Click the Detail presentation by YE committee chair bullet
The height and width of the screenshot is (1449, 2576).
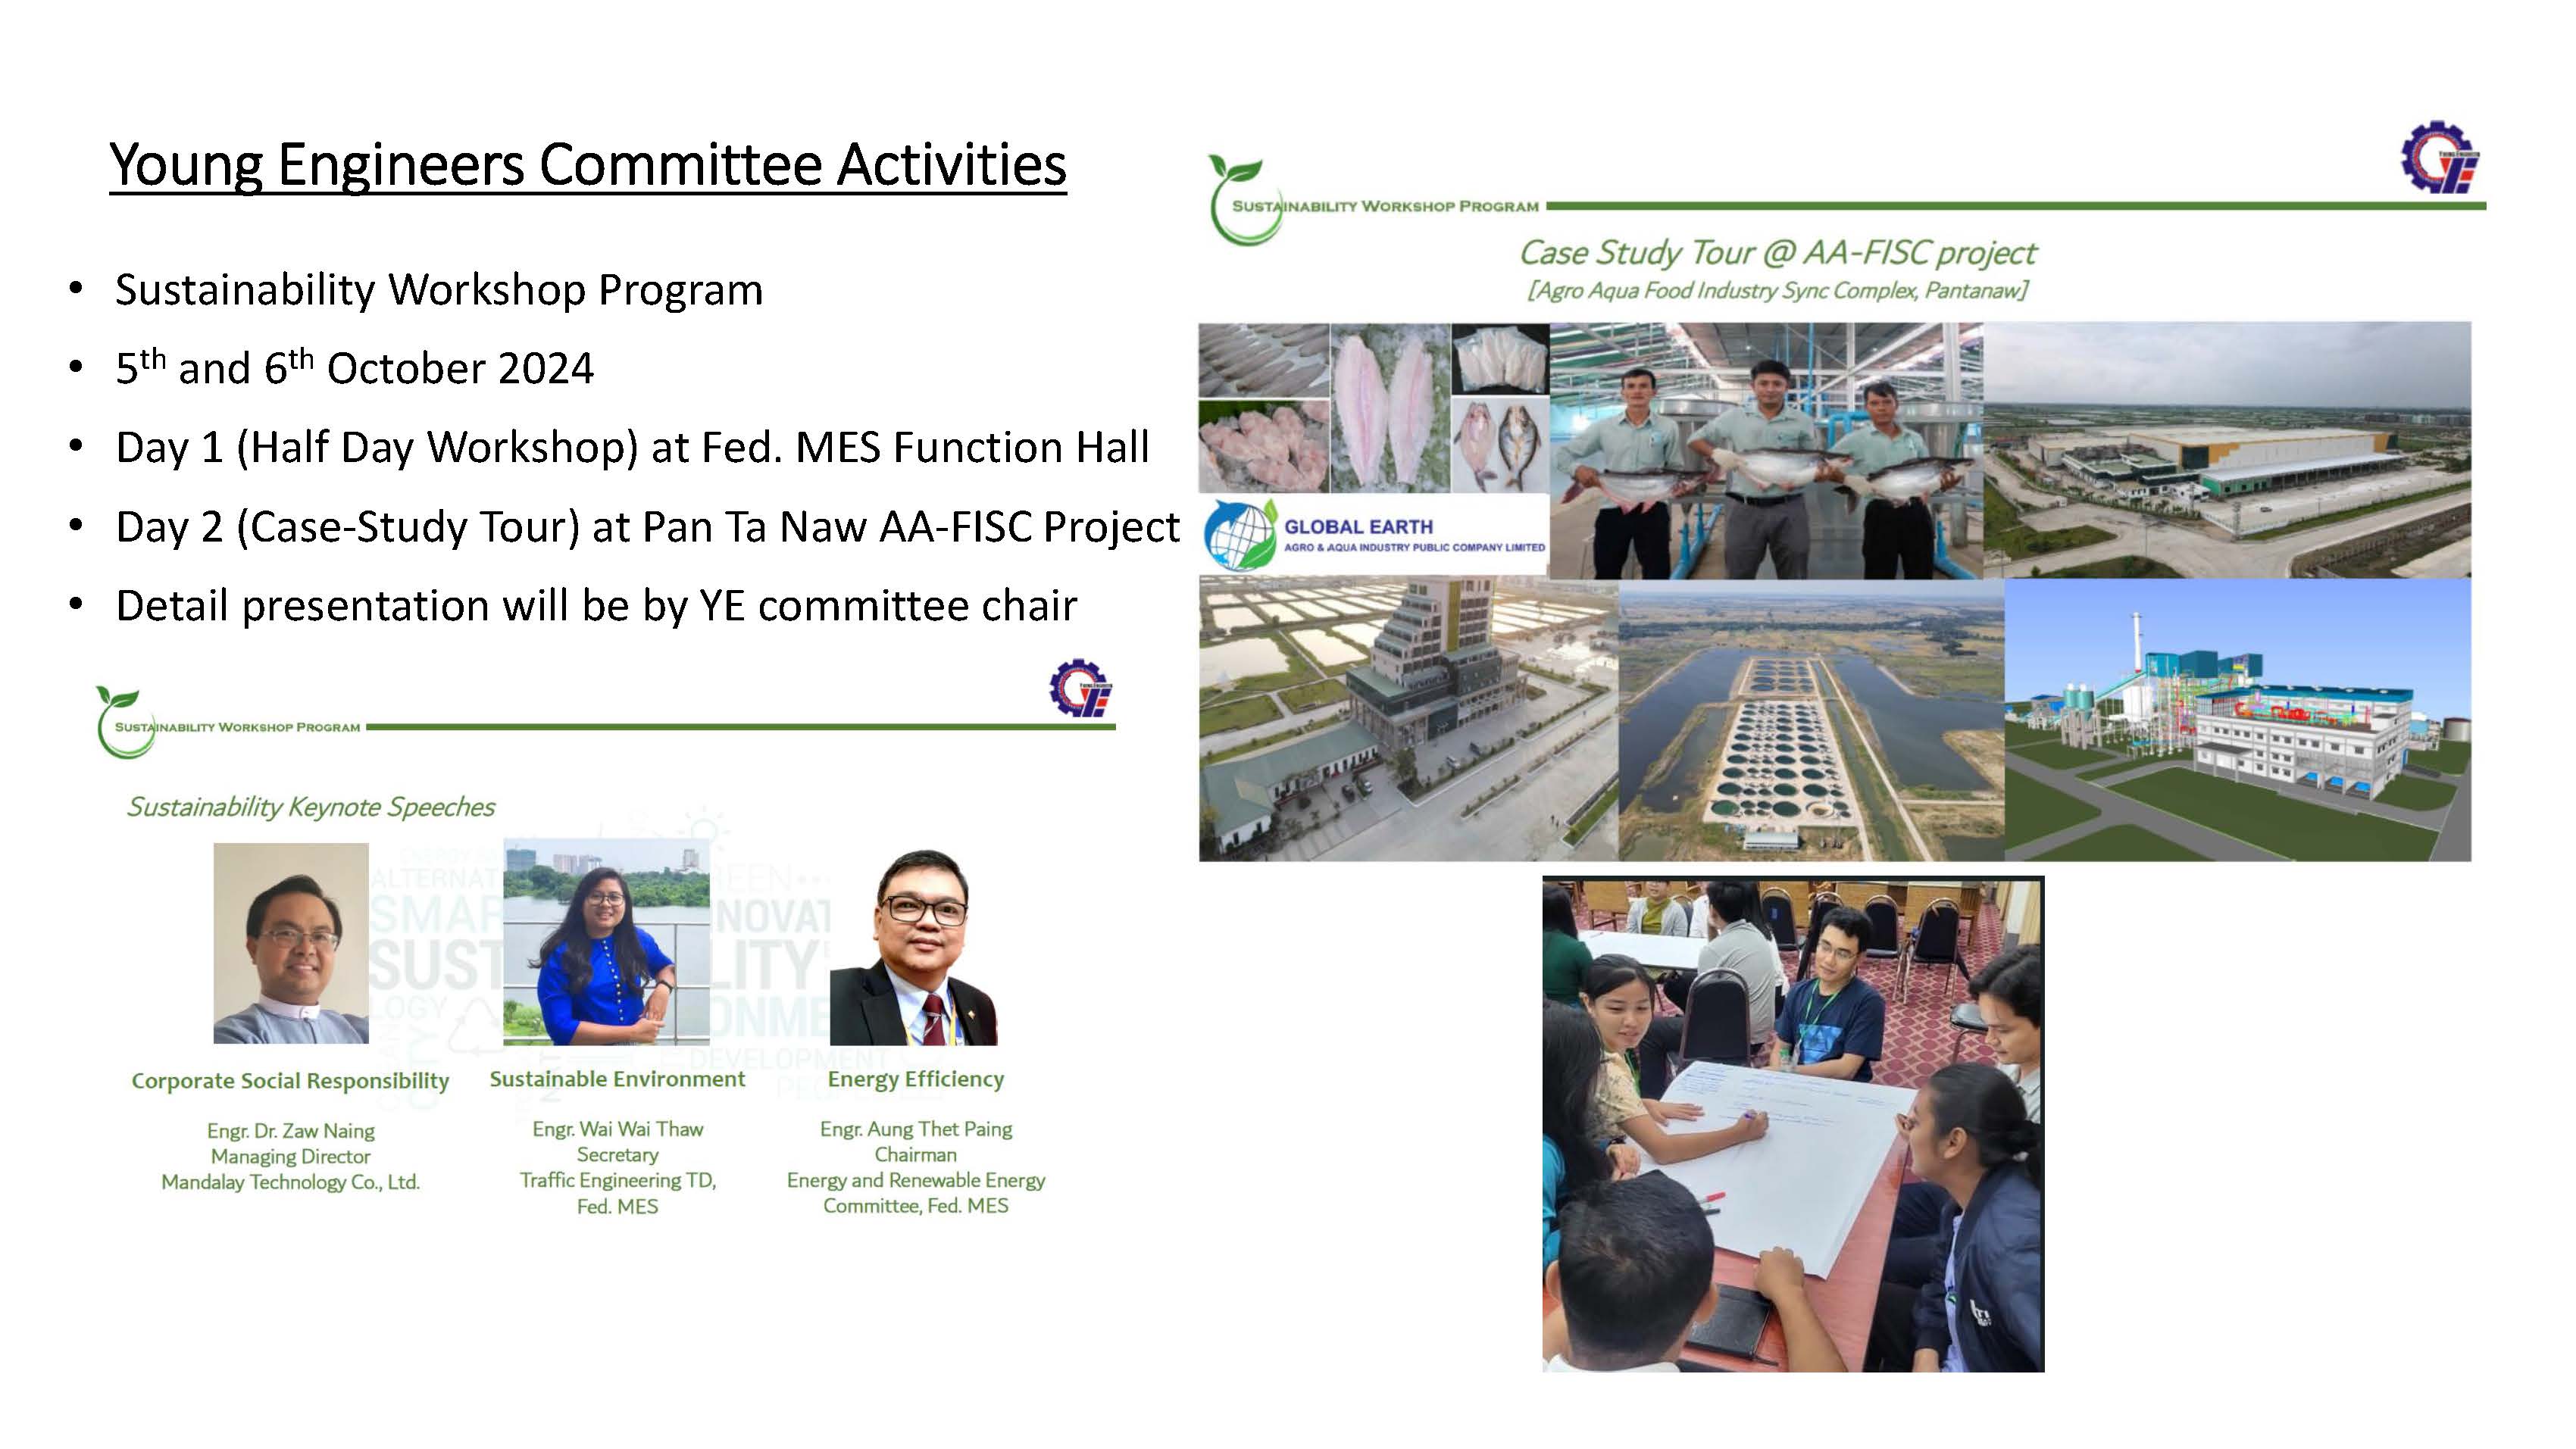coord(596,606)
